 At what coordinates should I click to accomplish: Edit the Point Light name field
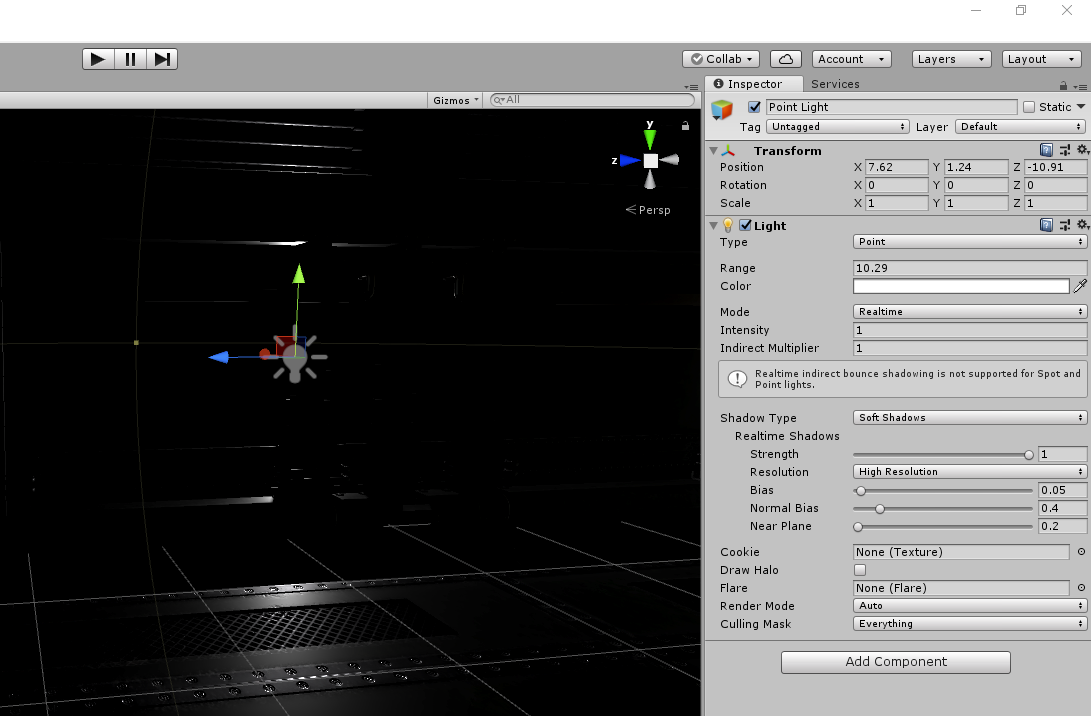click(891, 107)
